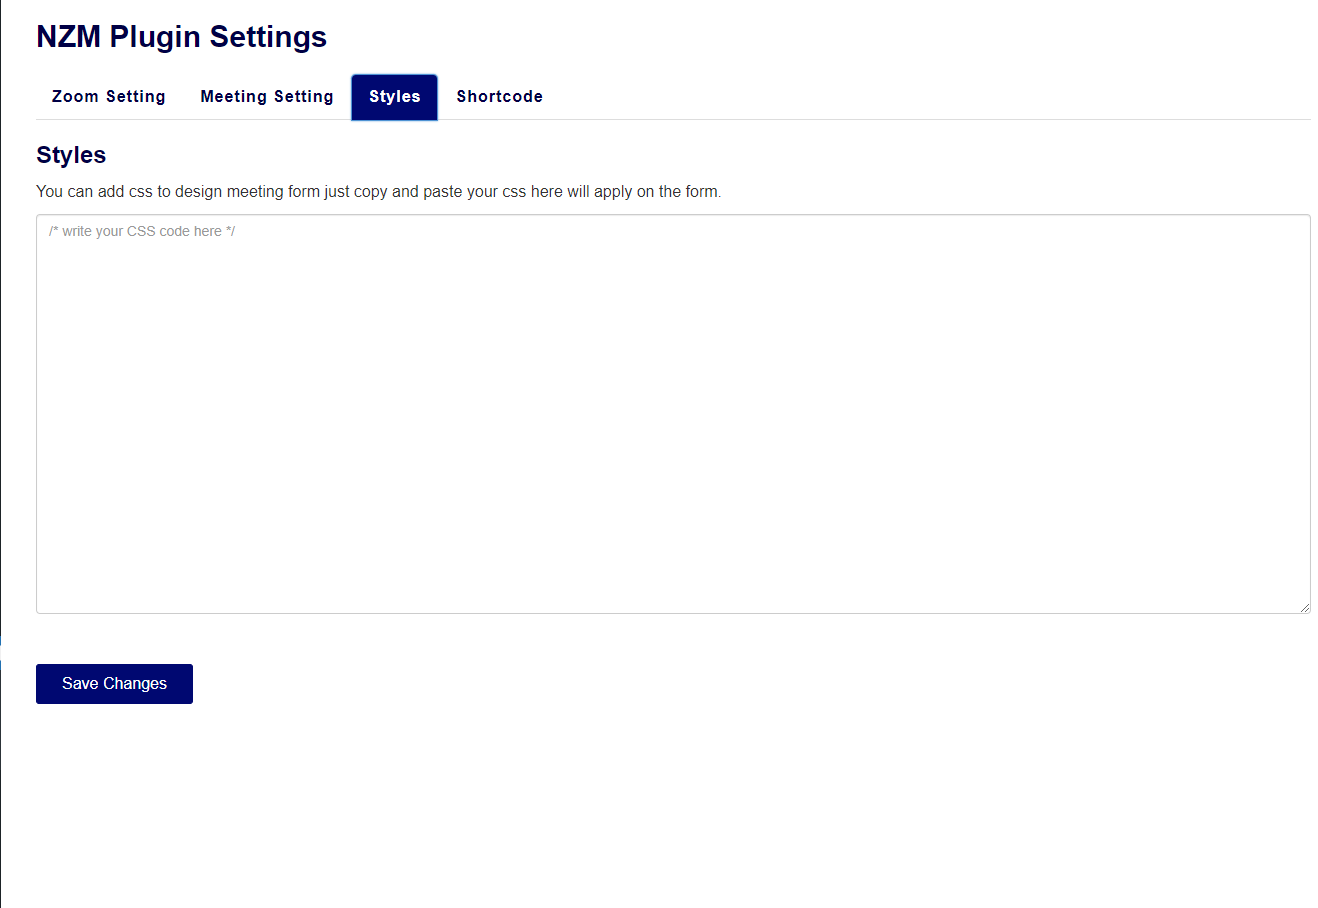Go to the Shortcode tab
The image size is (1318, 908).
(x=500, y=97)
